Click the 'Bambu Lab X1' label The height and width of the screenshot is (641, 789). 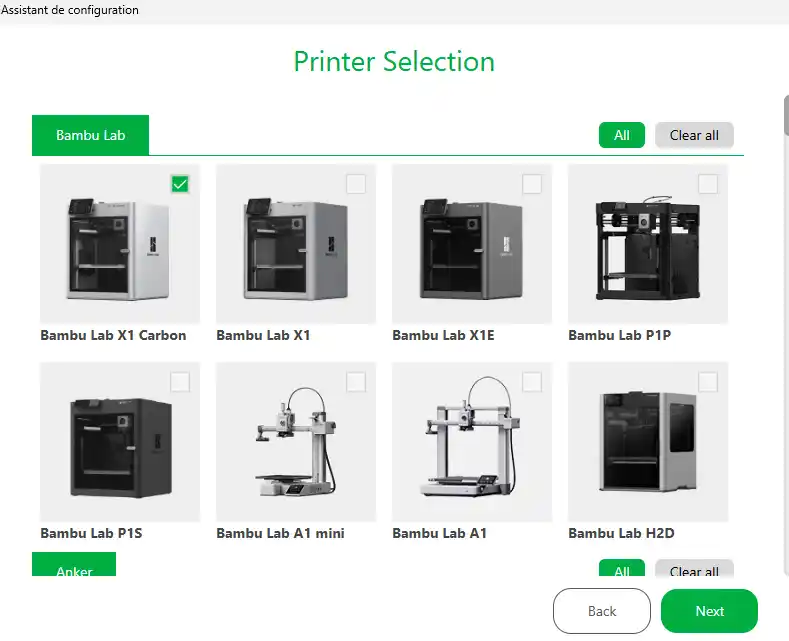coord(263,335)
